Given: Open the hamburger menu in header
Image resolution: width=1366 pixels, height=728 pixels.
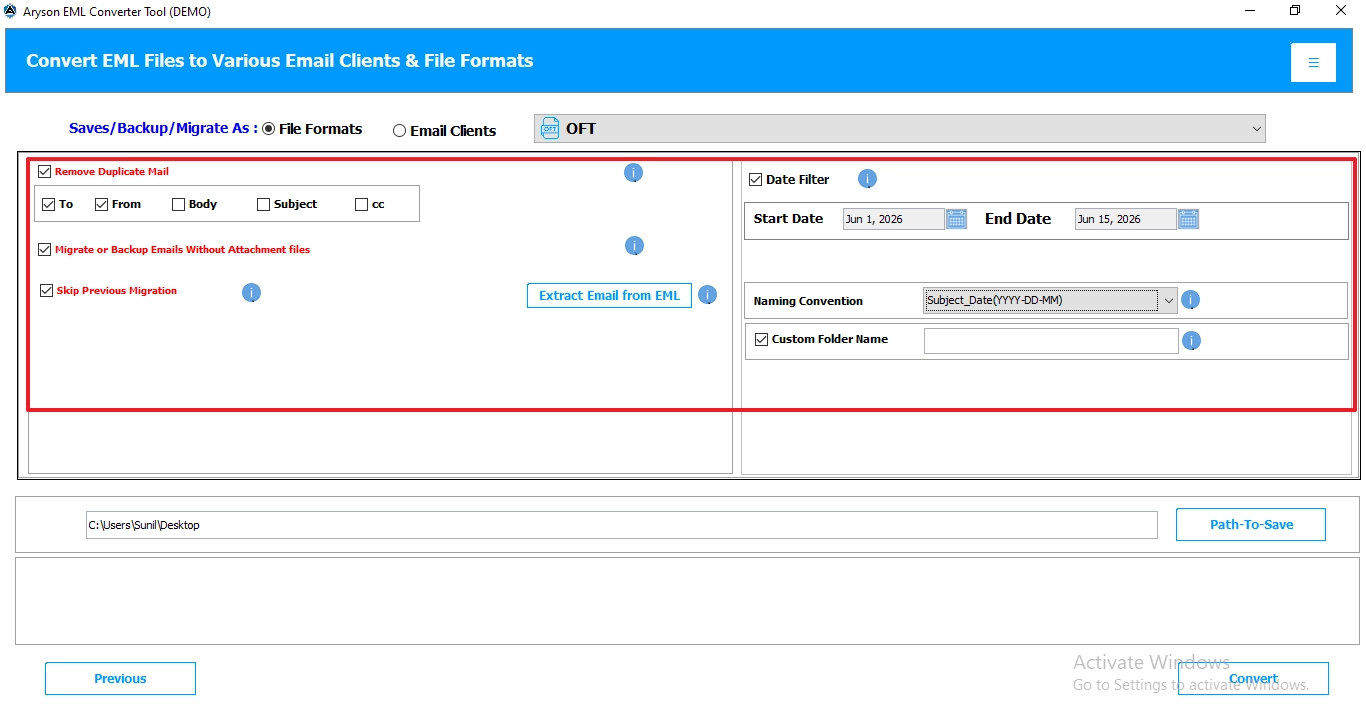Looking at the screenshot, I should [x=1313, y=62].
